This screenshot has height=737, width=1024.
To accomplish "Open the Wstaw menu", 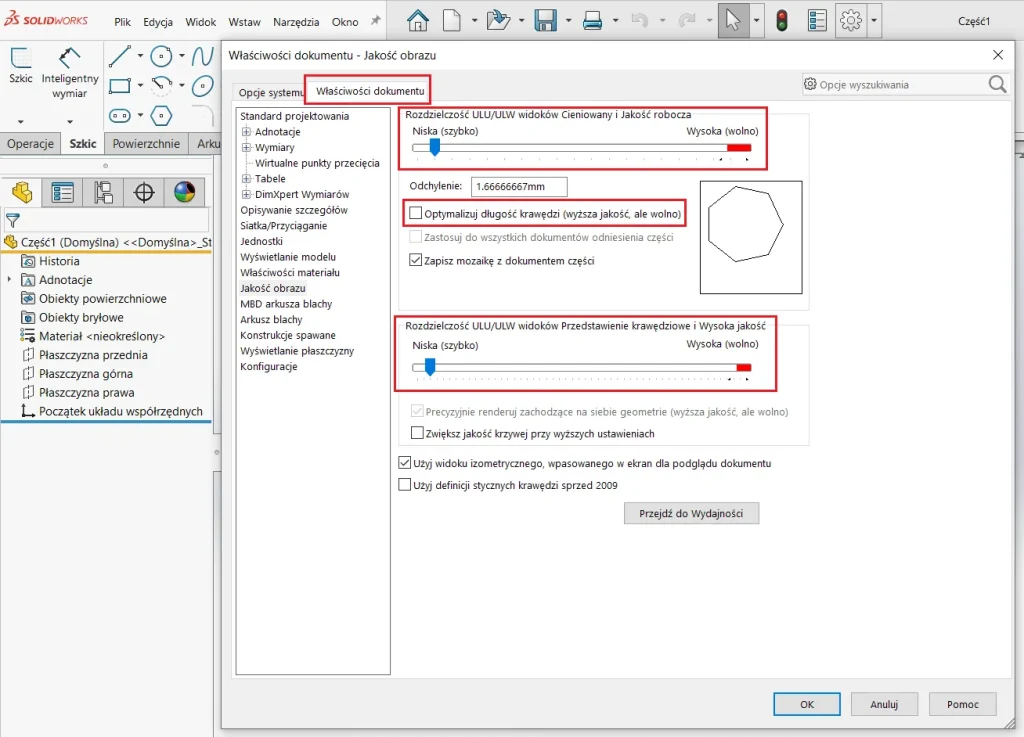I will 244,22.
